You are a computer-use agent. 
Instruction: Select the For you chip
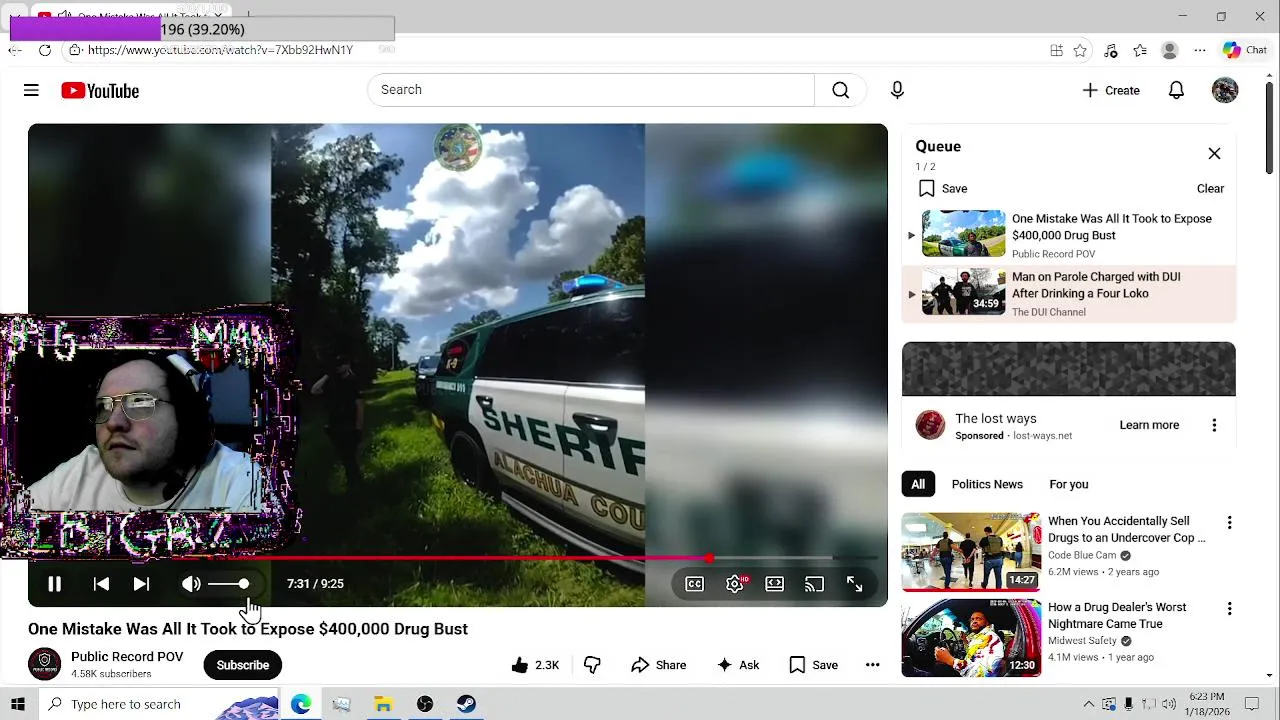point(1069,484)
